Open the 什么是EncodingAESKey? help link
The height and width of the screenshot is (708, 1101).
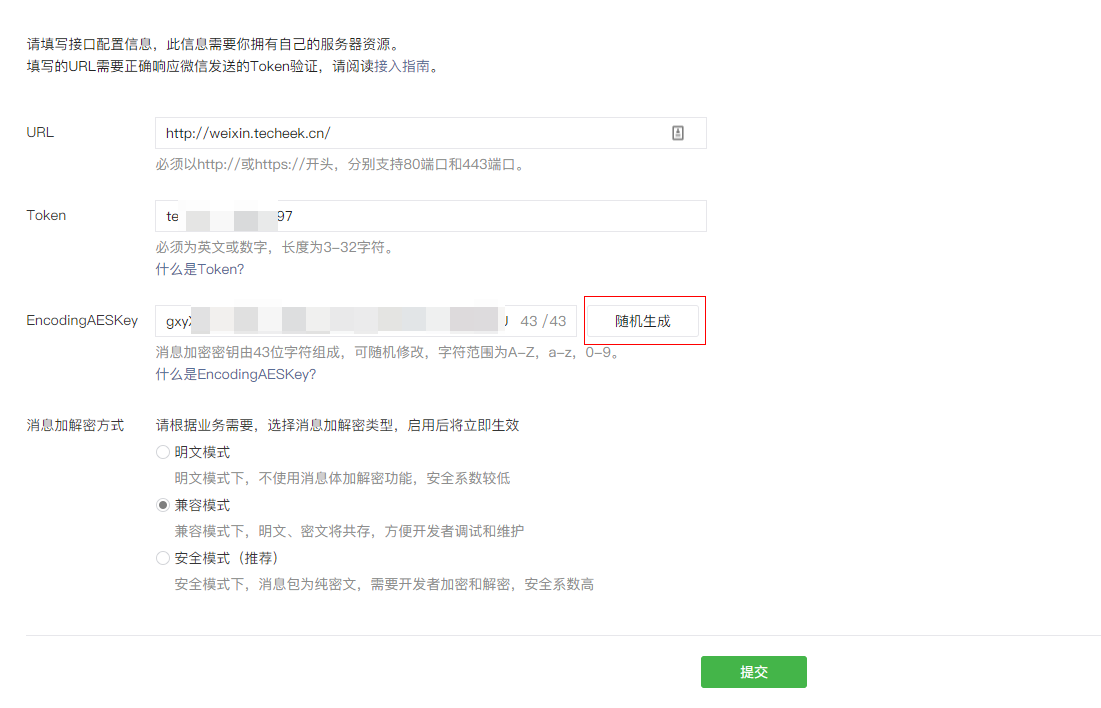(235, 374)
